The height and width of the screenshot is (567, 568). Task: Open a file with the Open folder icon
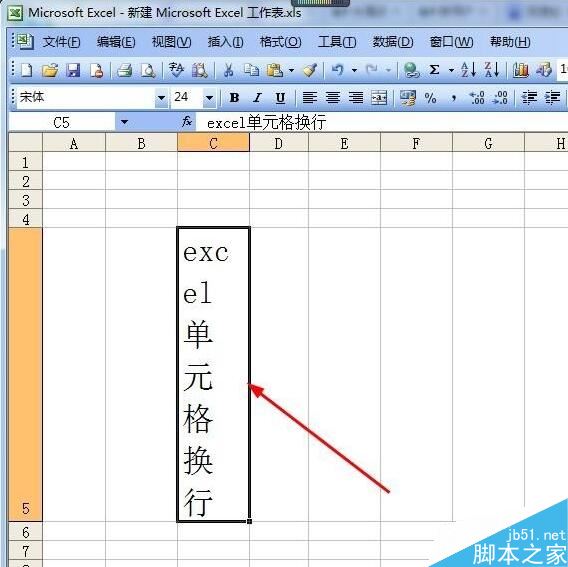50,70
